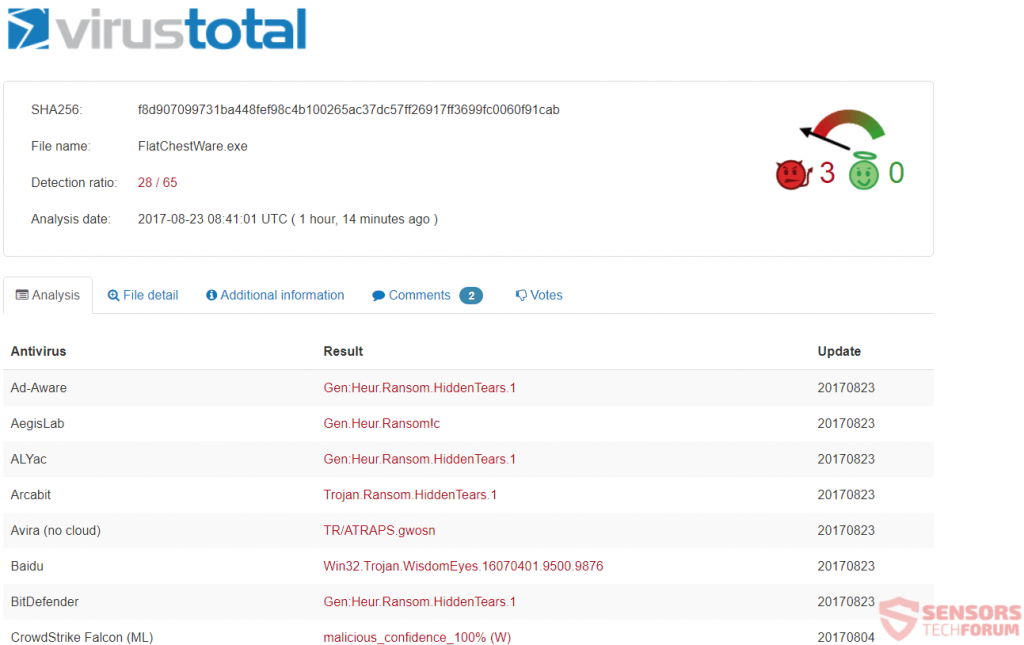Click the info icon beside Additional information
This screenshot has height=645, width=1024.
211,296
